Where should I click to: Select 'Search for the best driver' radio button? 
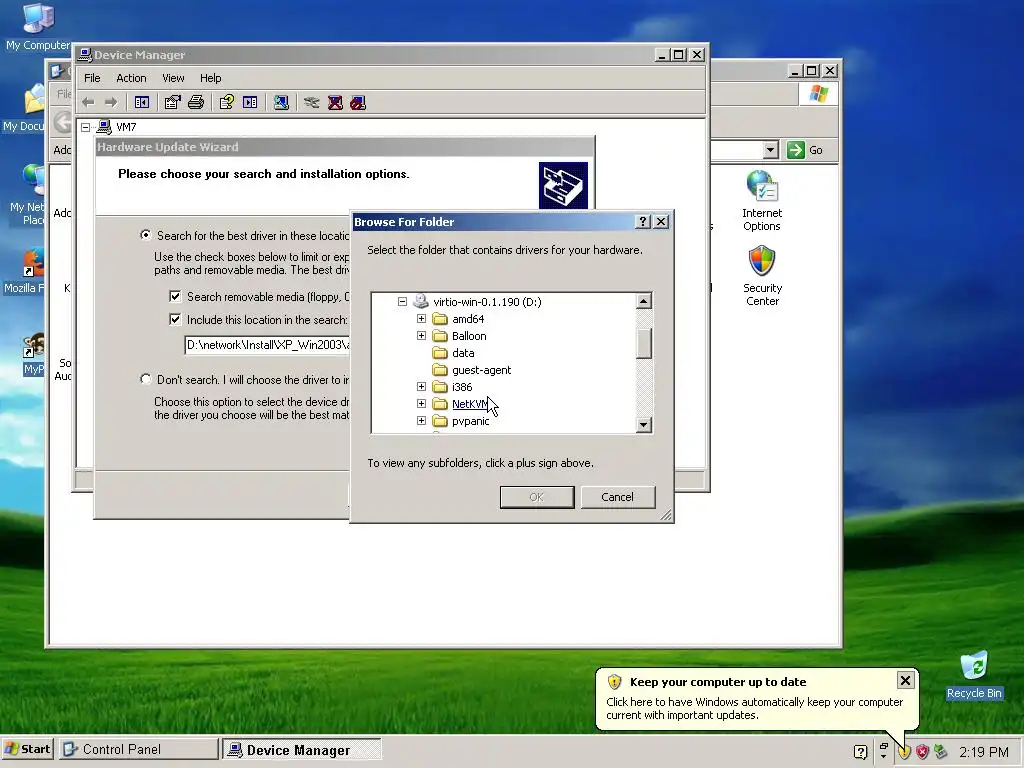point(146,235)
